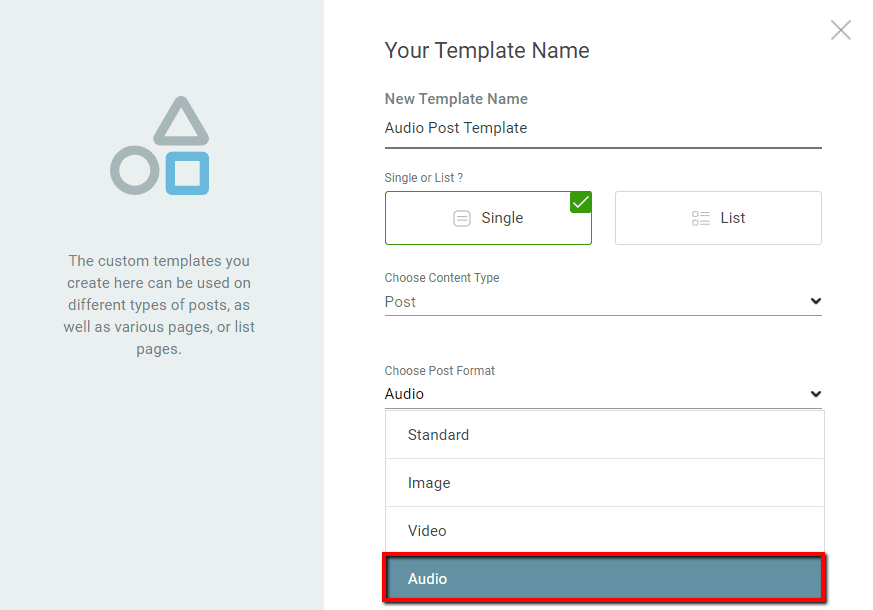The image size is (873, 610).
Task: Click the document icon beside Single
Action: point(462,218)
